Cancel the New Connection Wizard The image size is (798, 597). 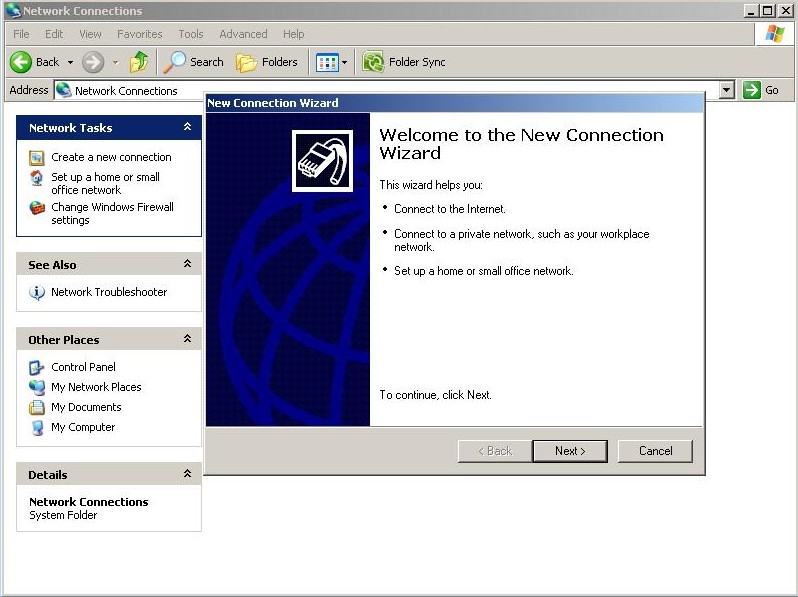(656, 451)
